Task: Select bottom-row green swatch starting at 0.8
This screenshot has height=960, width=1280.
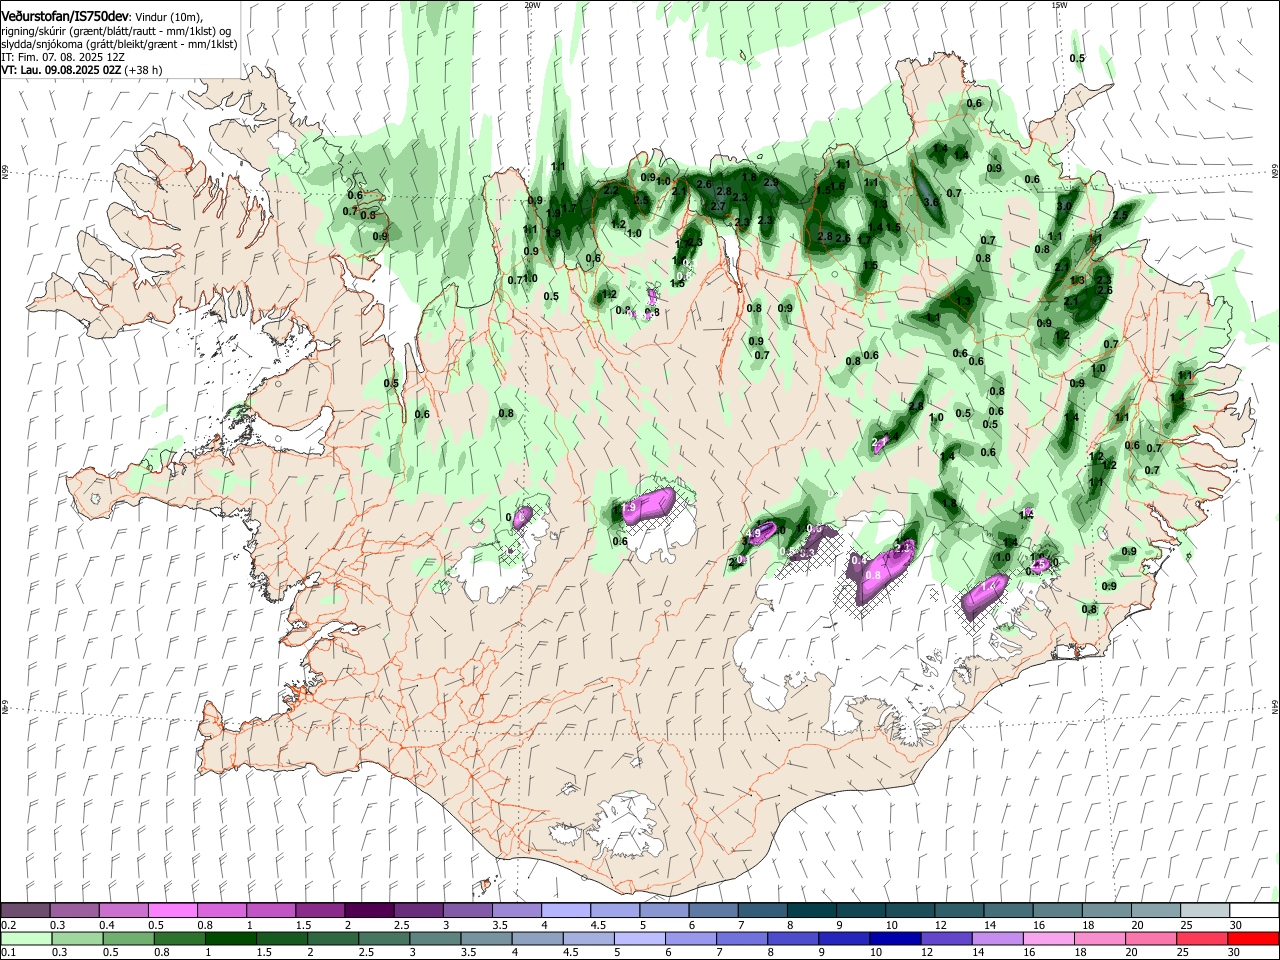Action: [179, 938]
